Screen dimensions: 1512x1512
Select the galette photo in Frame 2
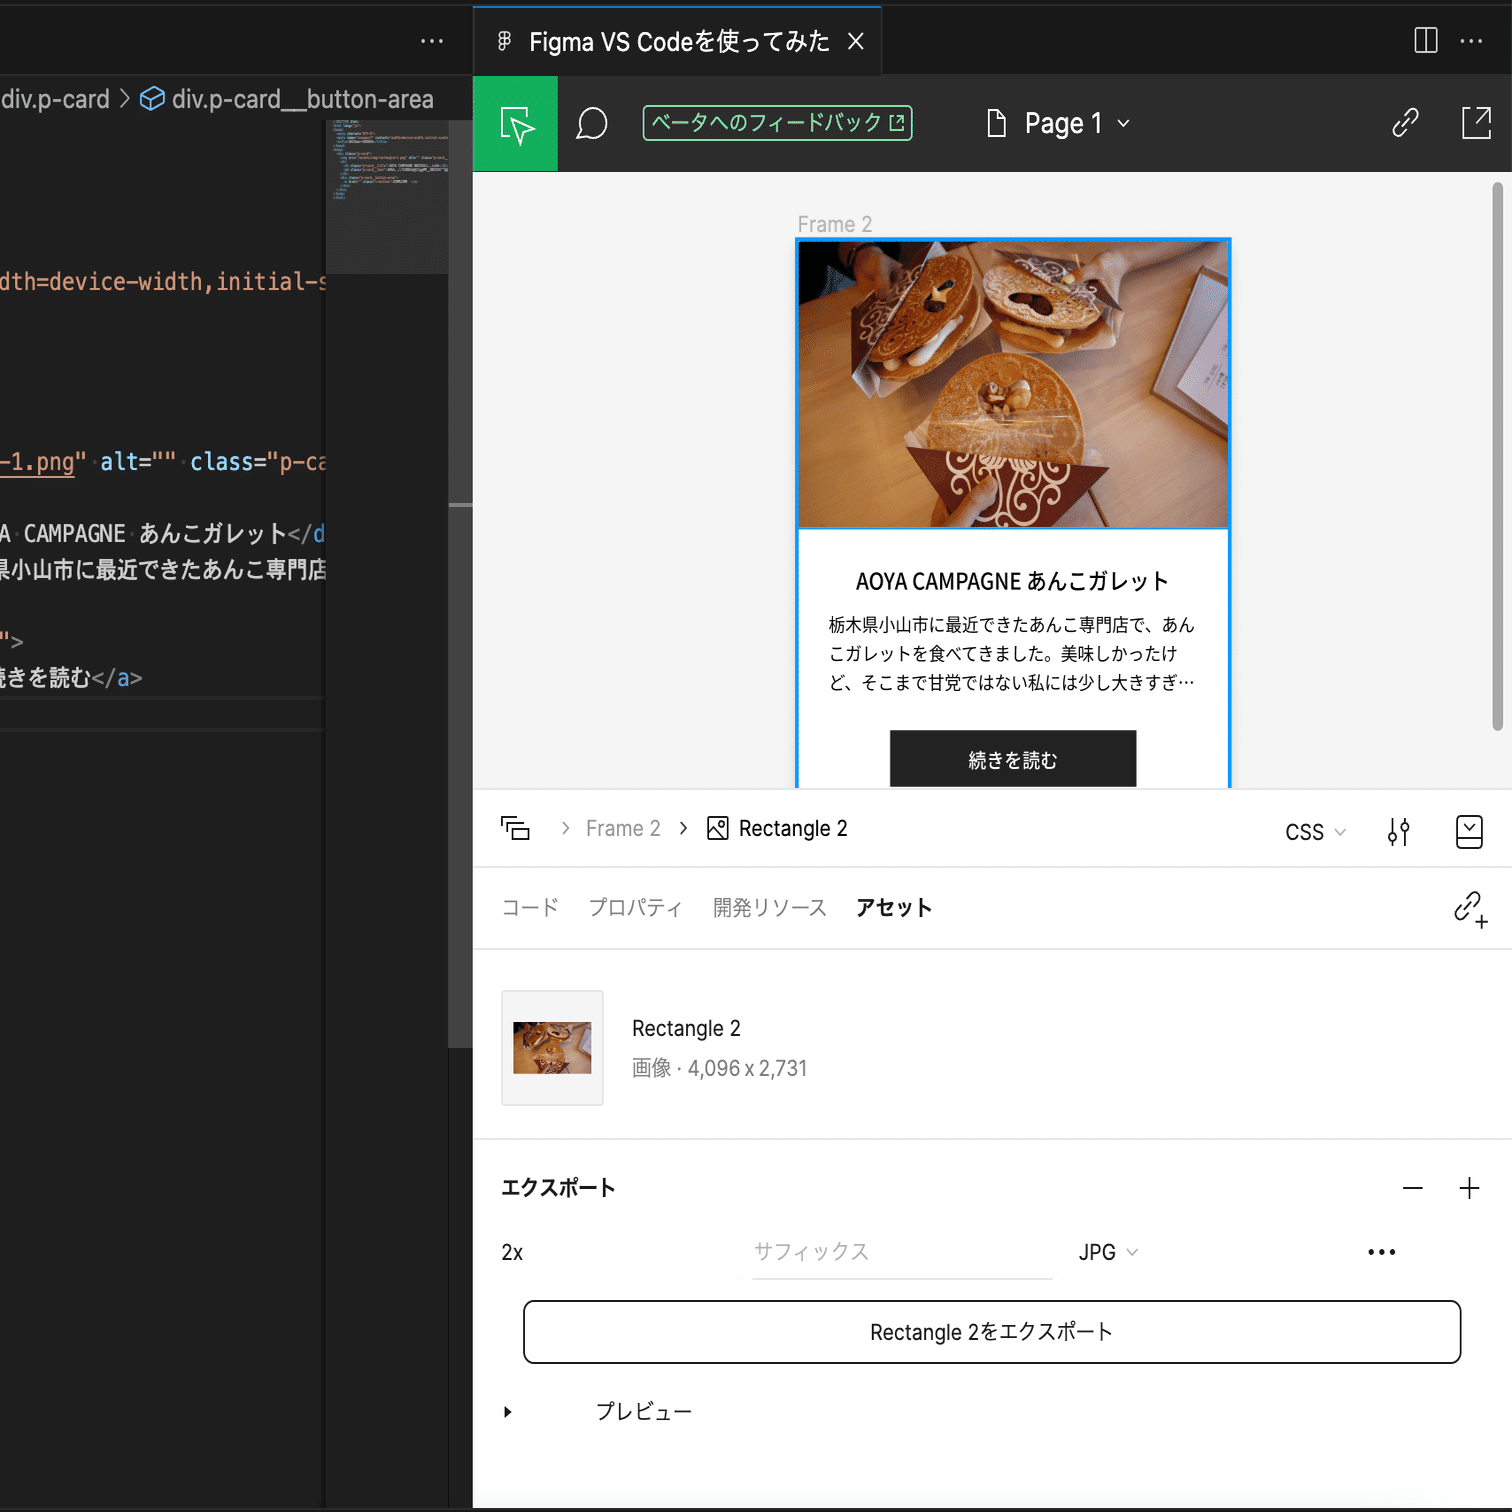(1013, 384)
